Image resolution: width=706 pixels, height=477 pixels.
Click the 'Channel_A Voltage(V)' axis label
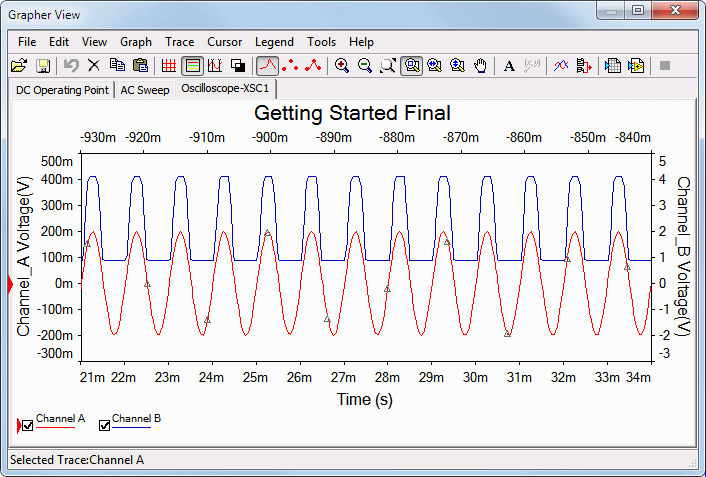pos(23,256)
